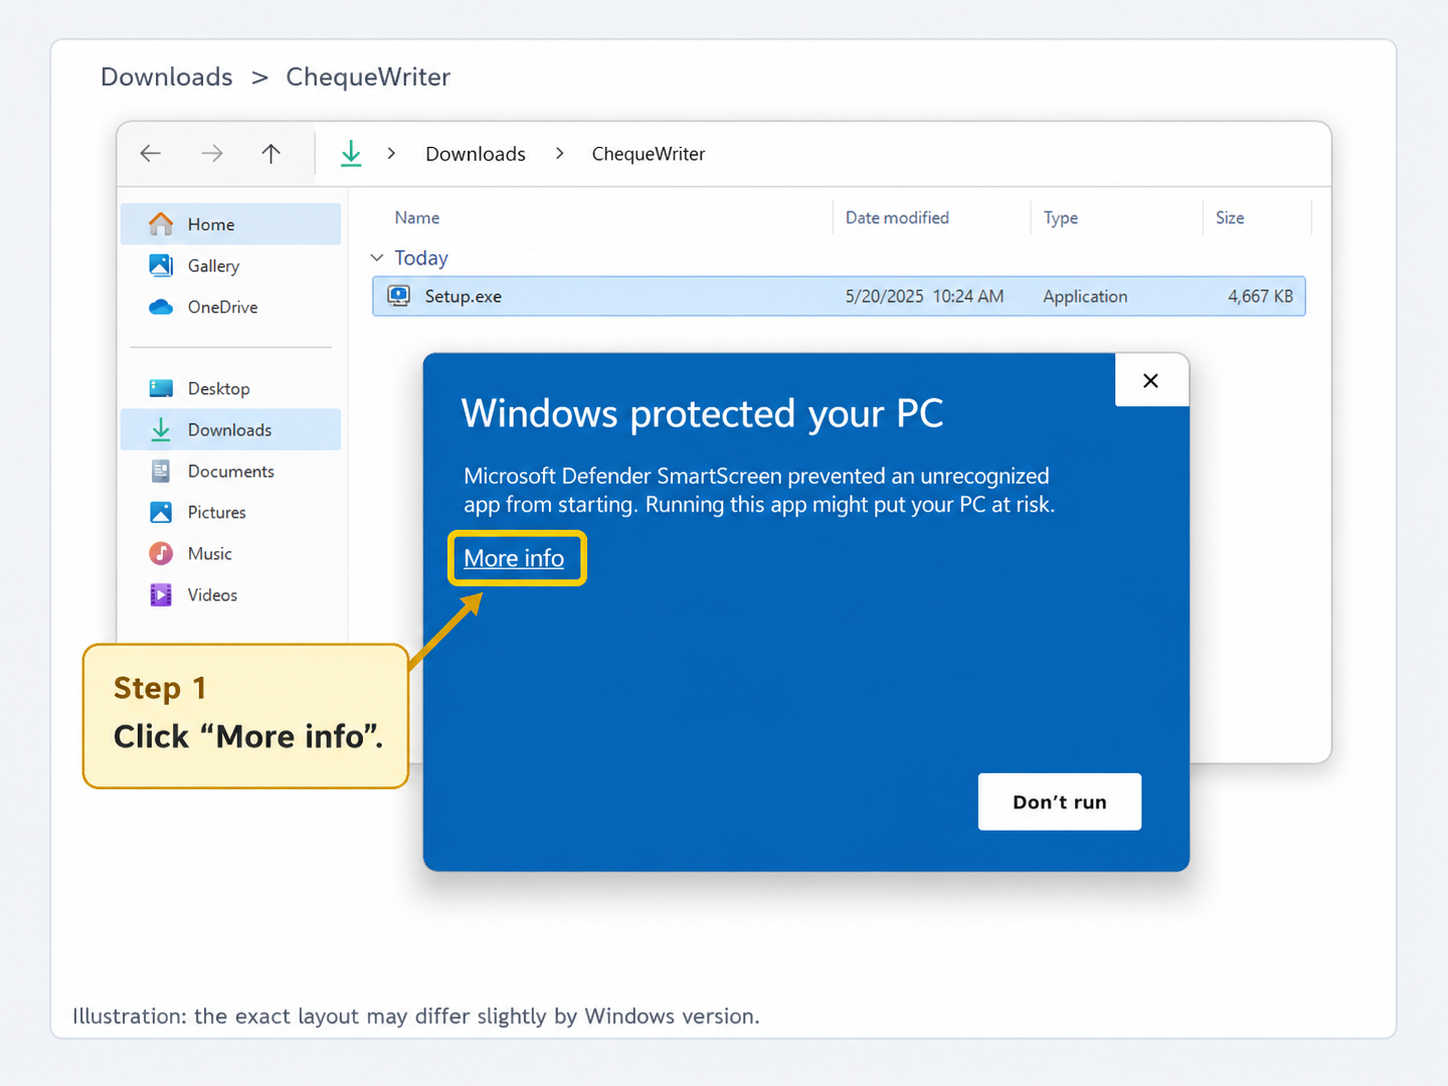Click Downloads in the page breadcrumb heading
The height and width of the screenshot is (1086, 1448).
[167, 77]
